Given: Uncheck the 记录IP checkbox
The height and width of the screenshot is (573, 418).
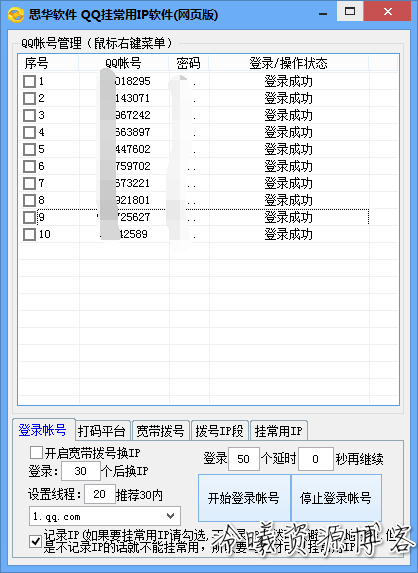Looking at the screenshot, I should (x=35, y=541).
